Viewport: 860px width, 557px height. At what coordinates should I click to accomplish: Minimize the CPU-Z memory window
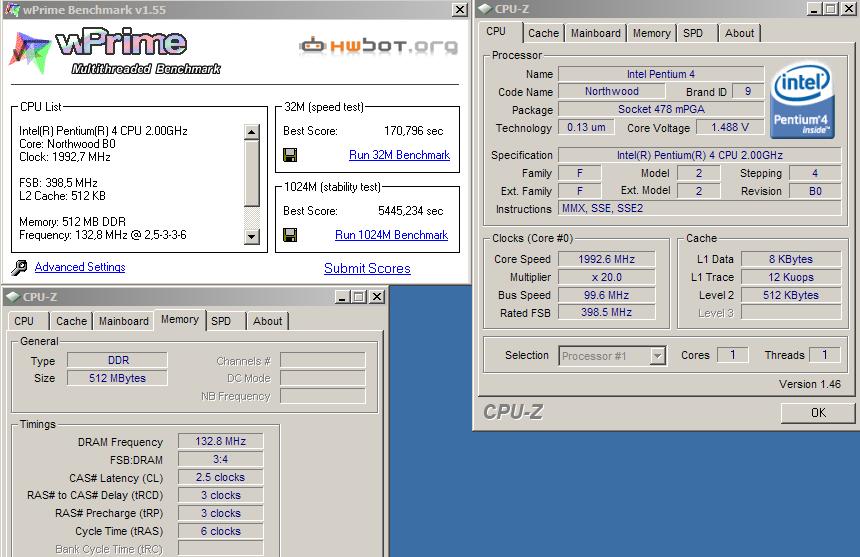coord(342,297)
